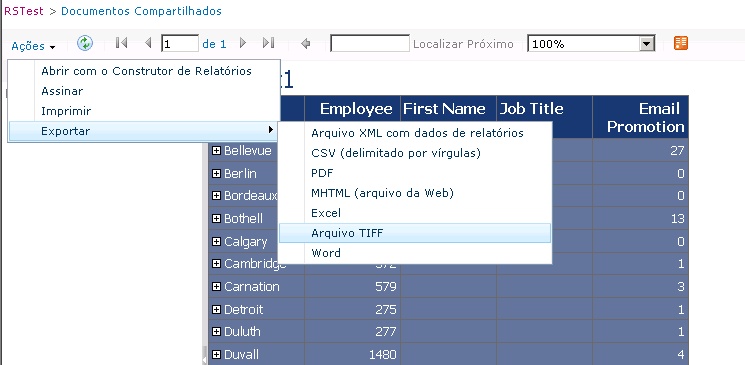This screenshot has width=745, height=365.
Task: Refresh the report with green arrows icon
Action: click(85, 43)
